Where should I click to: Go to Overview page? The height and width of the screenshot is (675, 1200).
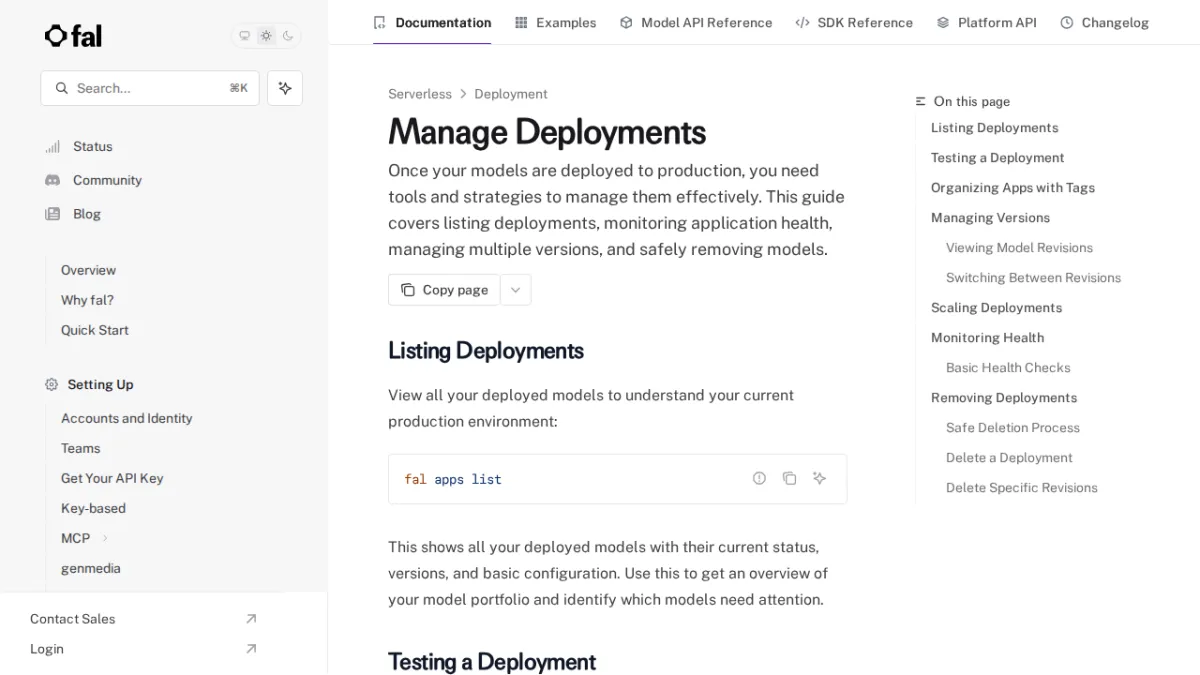pyautogui.click(x=88, y=270)
